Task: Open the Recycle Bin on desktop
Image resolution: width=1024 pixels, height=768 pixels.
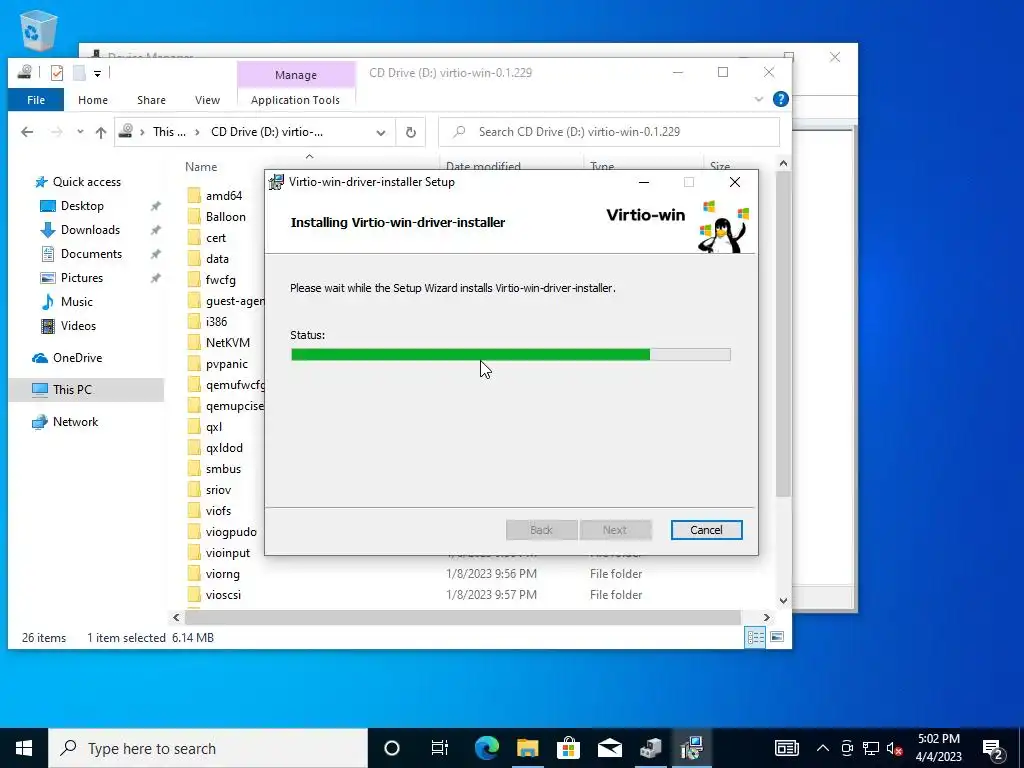Action: pos(39,31)
